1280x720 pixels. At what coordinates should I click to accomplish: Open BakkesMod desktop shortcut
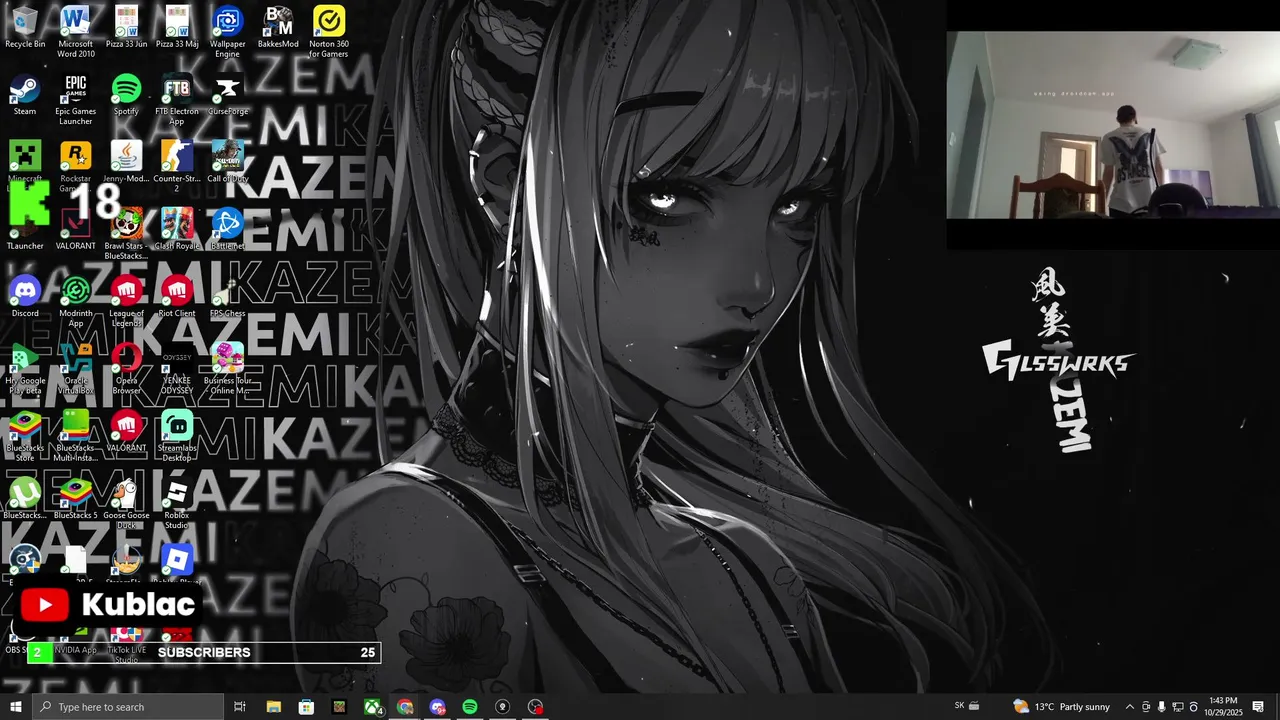[x=278, y=27]
